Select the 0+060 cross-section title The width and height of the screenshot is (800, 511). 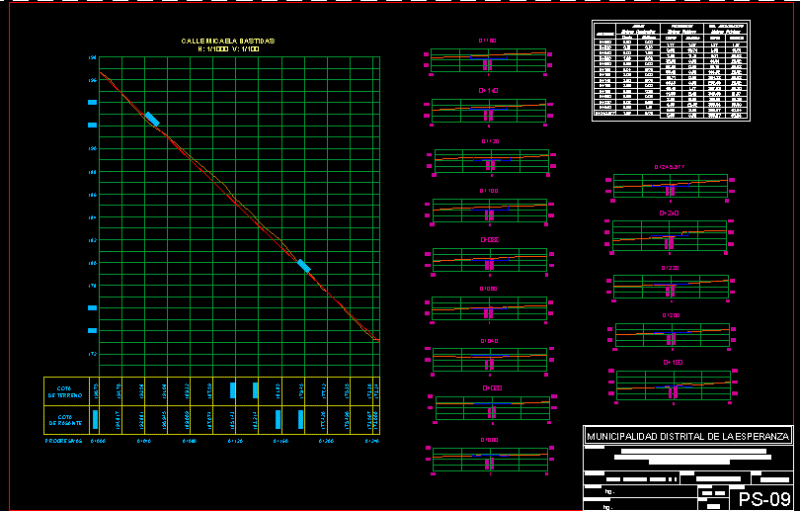(x=489, y=289)
